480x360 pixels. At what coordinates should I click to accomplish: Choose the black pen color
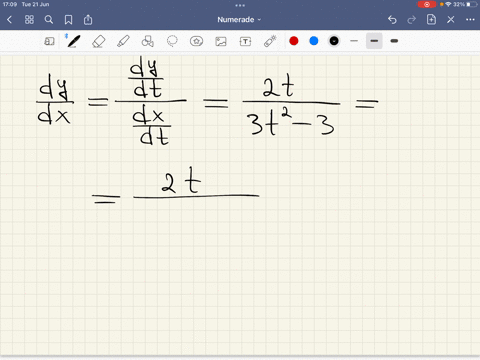334,41
